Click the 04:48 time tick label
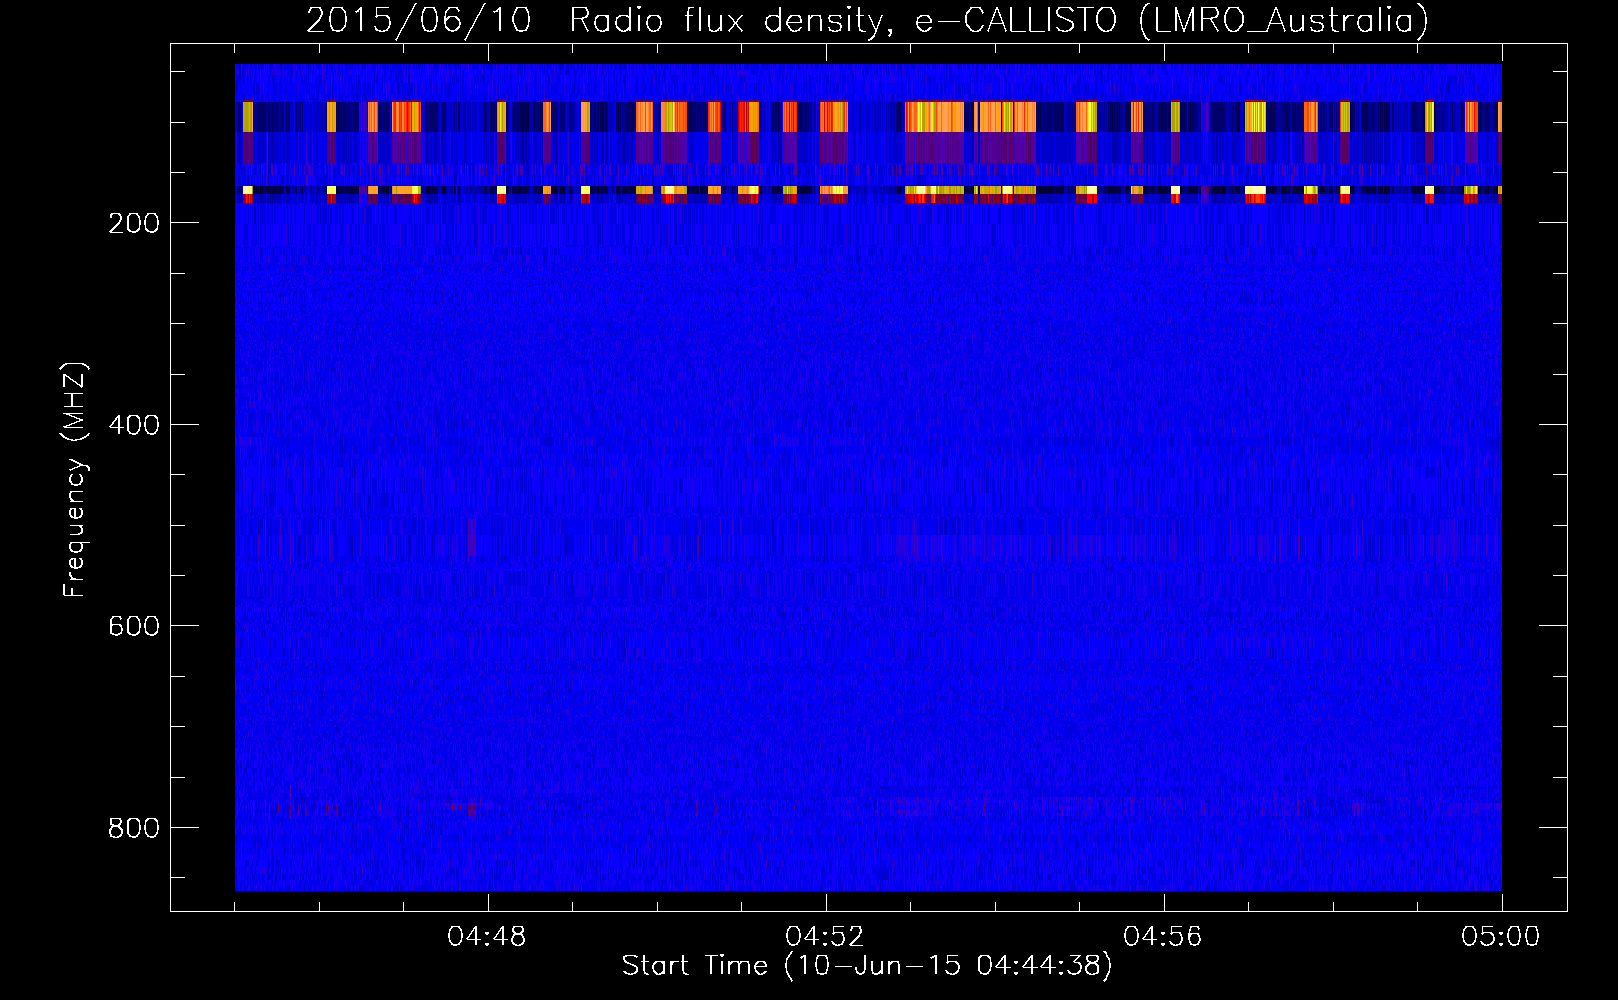1618x1000 pixels. tap(487, 937)
